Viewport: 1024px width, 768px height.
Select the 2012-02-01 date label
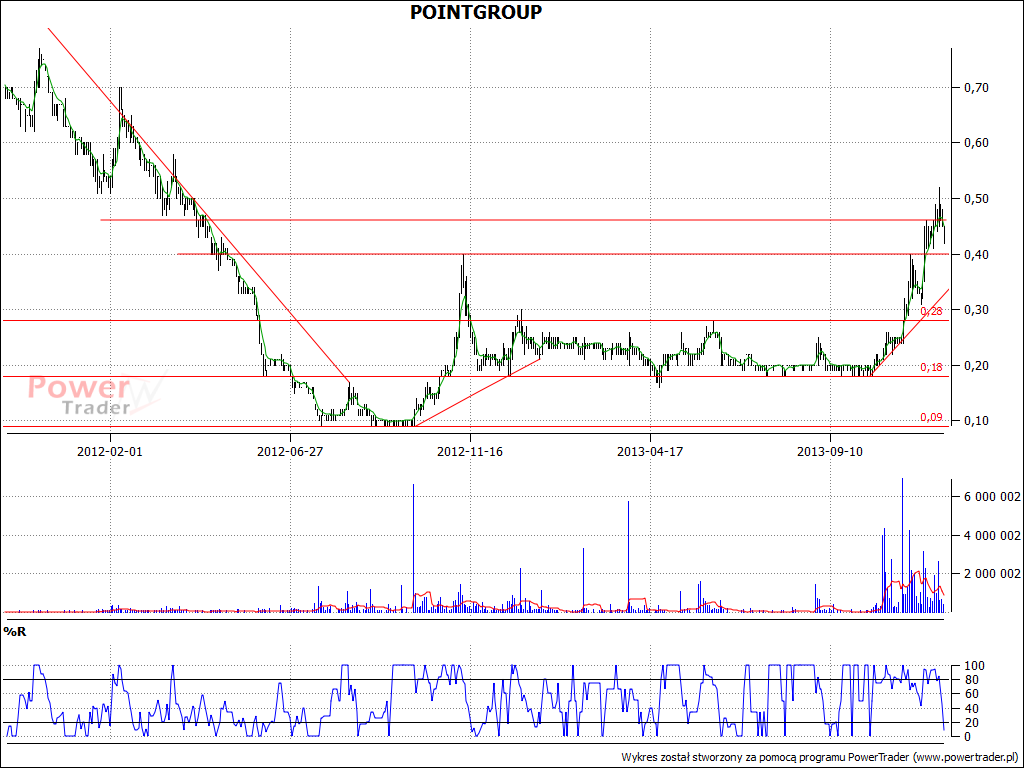click(x=109, y=451)
